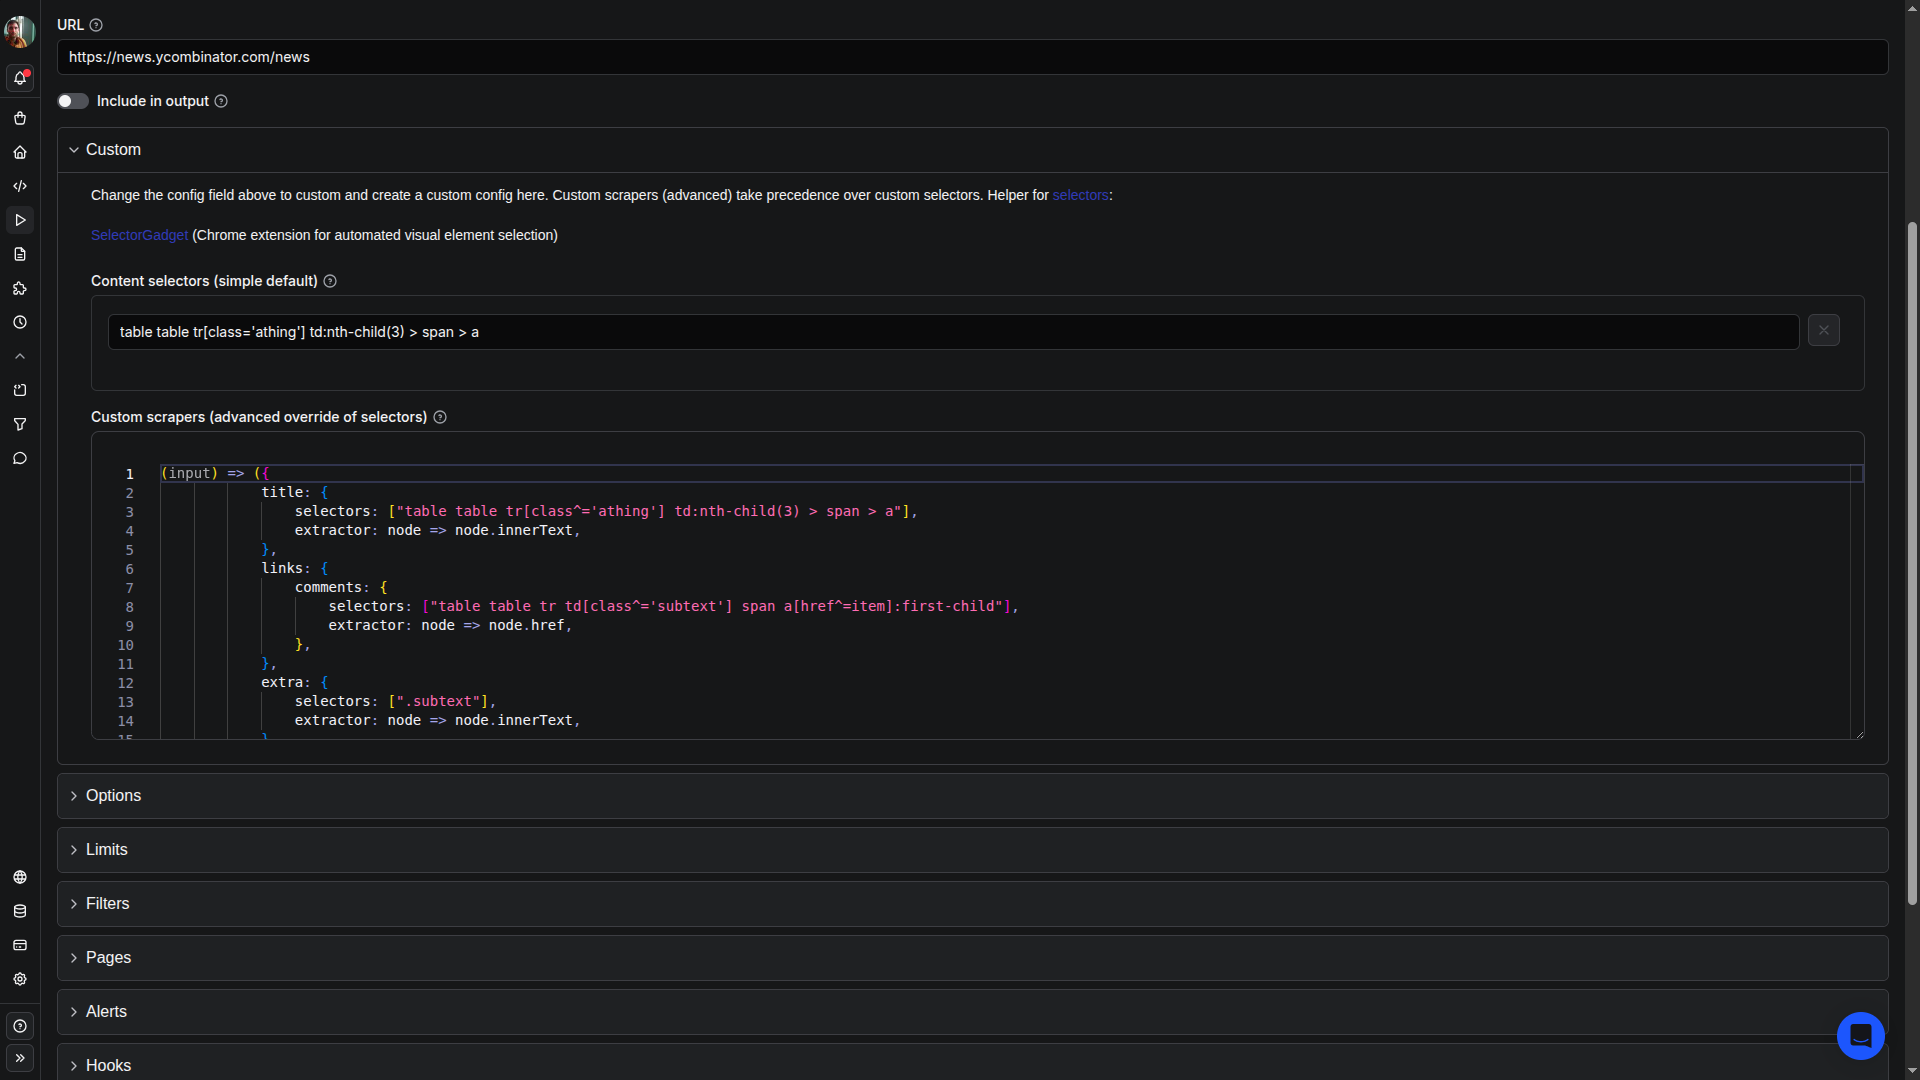The height and width of the screenshot is (1080, 1920).
Task: Open the funnel filter icon in sidebar
Action: point(20,424)
